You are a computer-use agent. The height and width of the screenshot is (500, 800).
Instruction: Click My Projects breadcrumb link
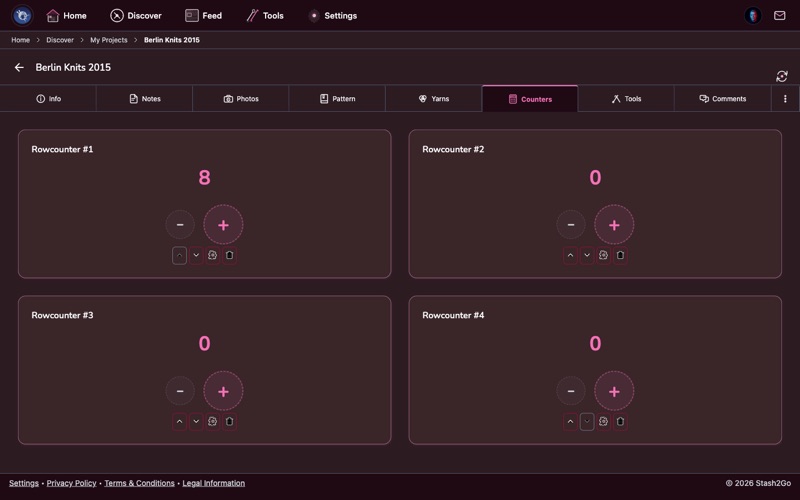click(109, 40)
